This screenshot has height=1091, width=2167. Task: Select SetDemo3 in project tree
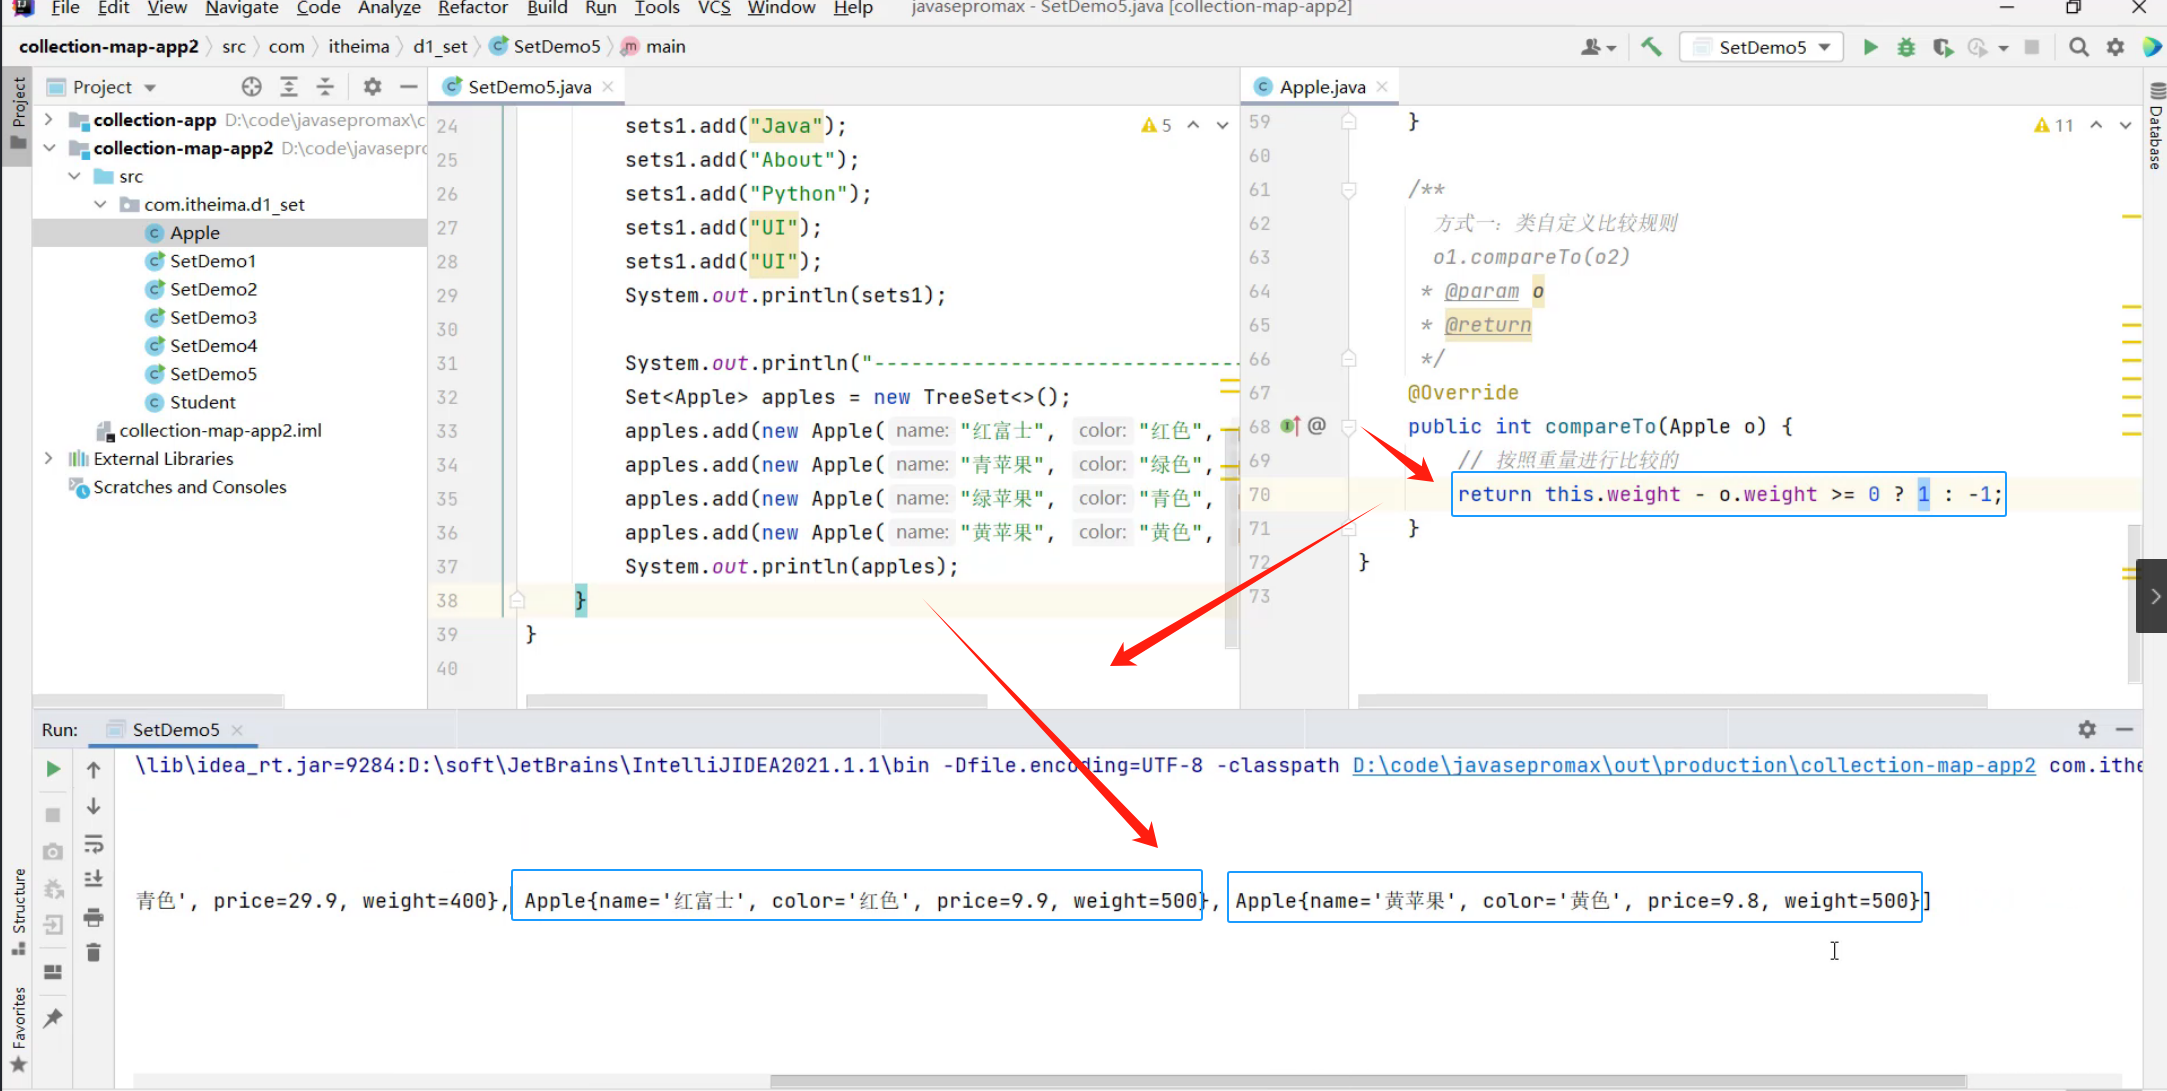pyautogui.click(x=213, y=317)
